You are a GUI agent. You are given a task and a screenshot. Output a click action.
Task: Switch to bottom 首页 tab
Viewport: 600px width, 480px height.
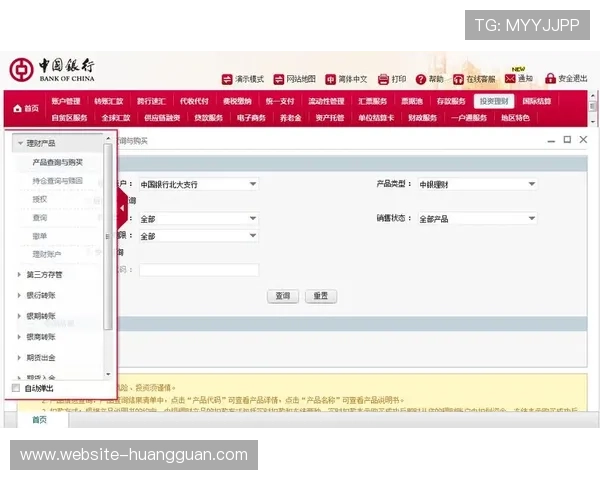(x=39, y=420)
